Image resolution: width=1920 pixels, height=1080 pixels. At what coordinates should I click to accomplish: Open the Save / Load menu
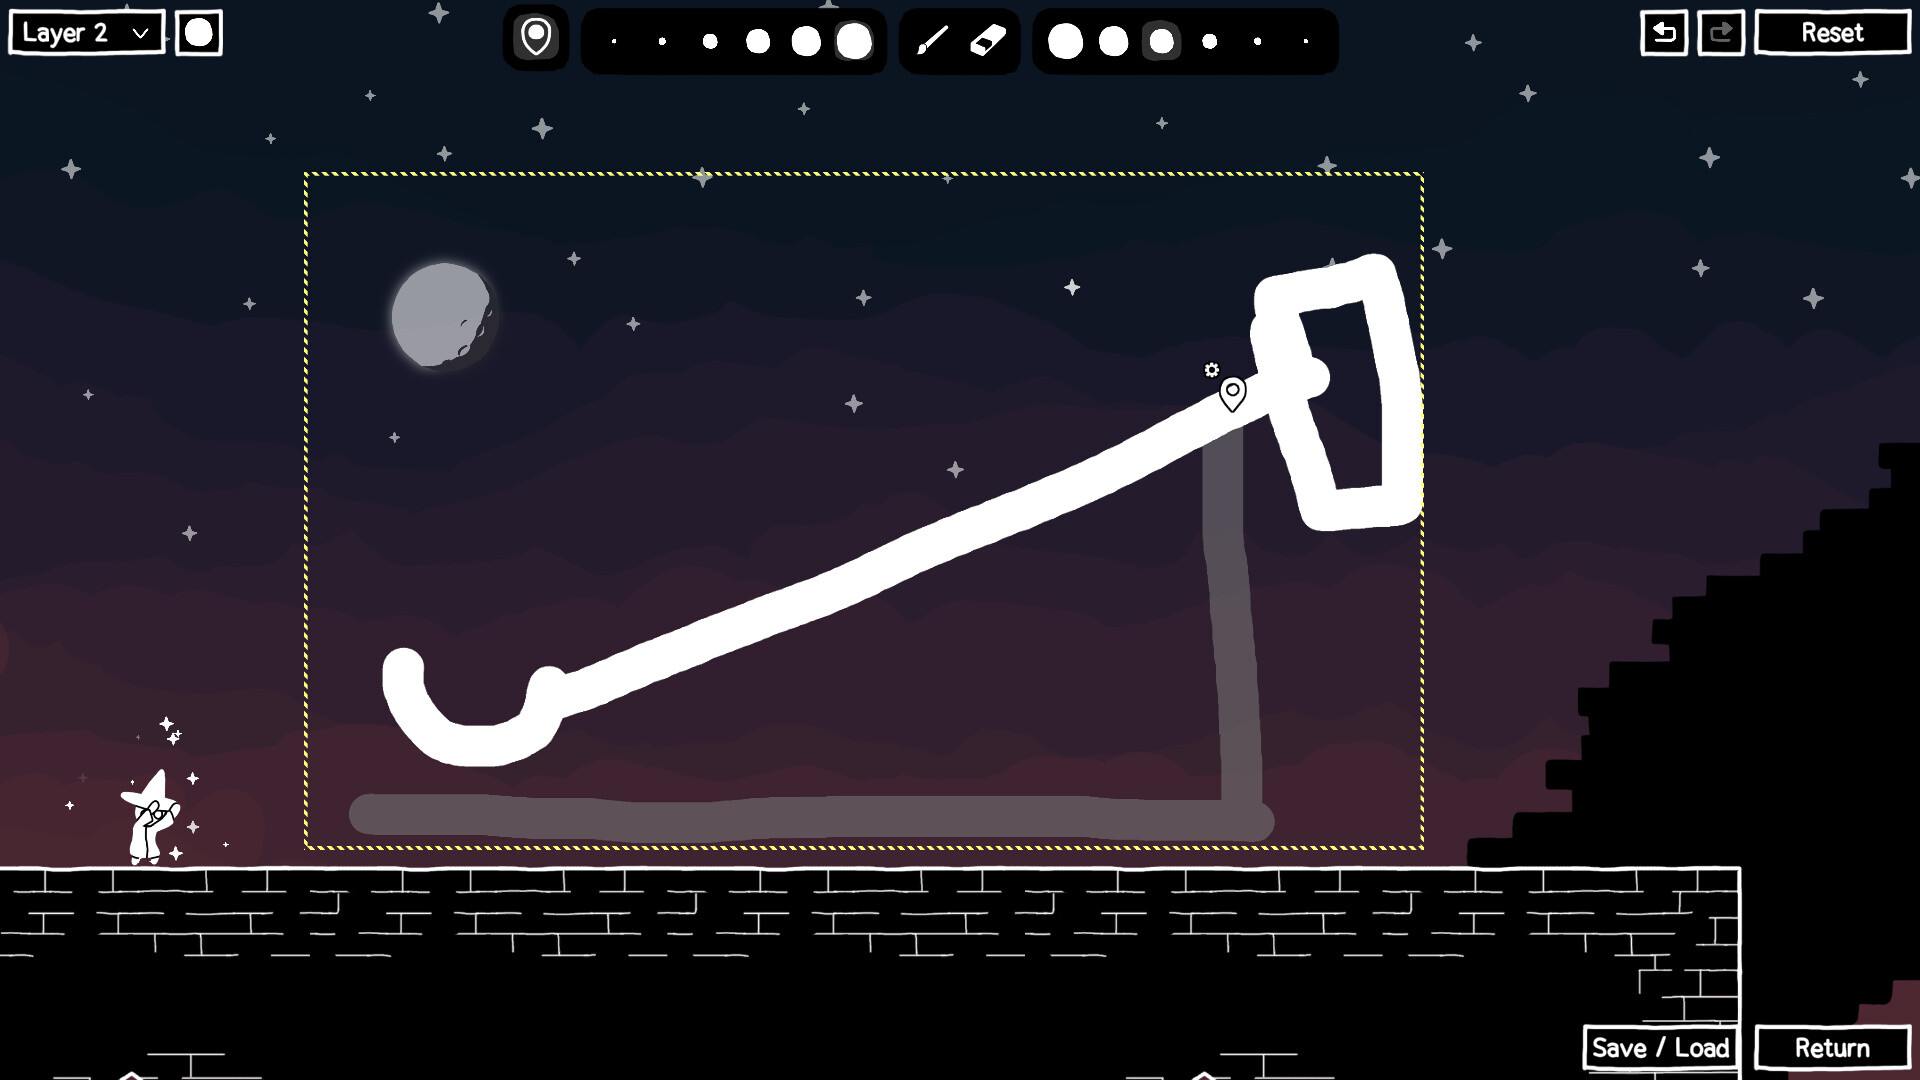point(1660,1048)
